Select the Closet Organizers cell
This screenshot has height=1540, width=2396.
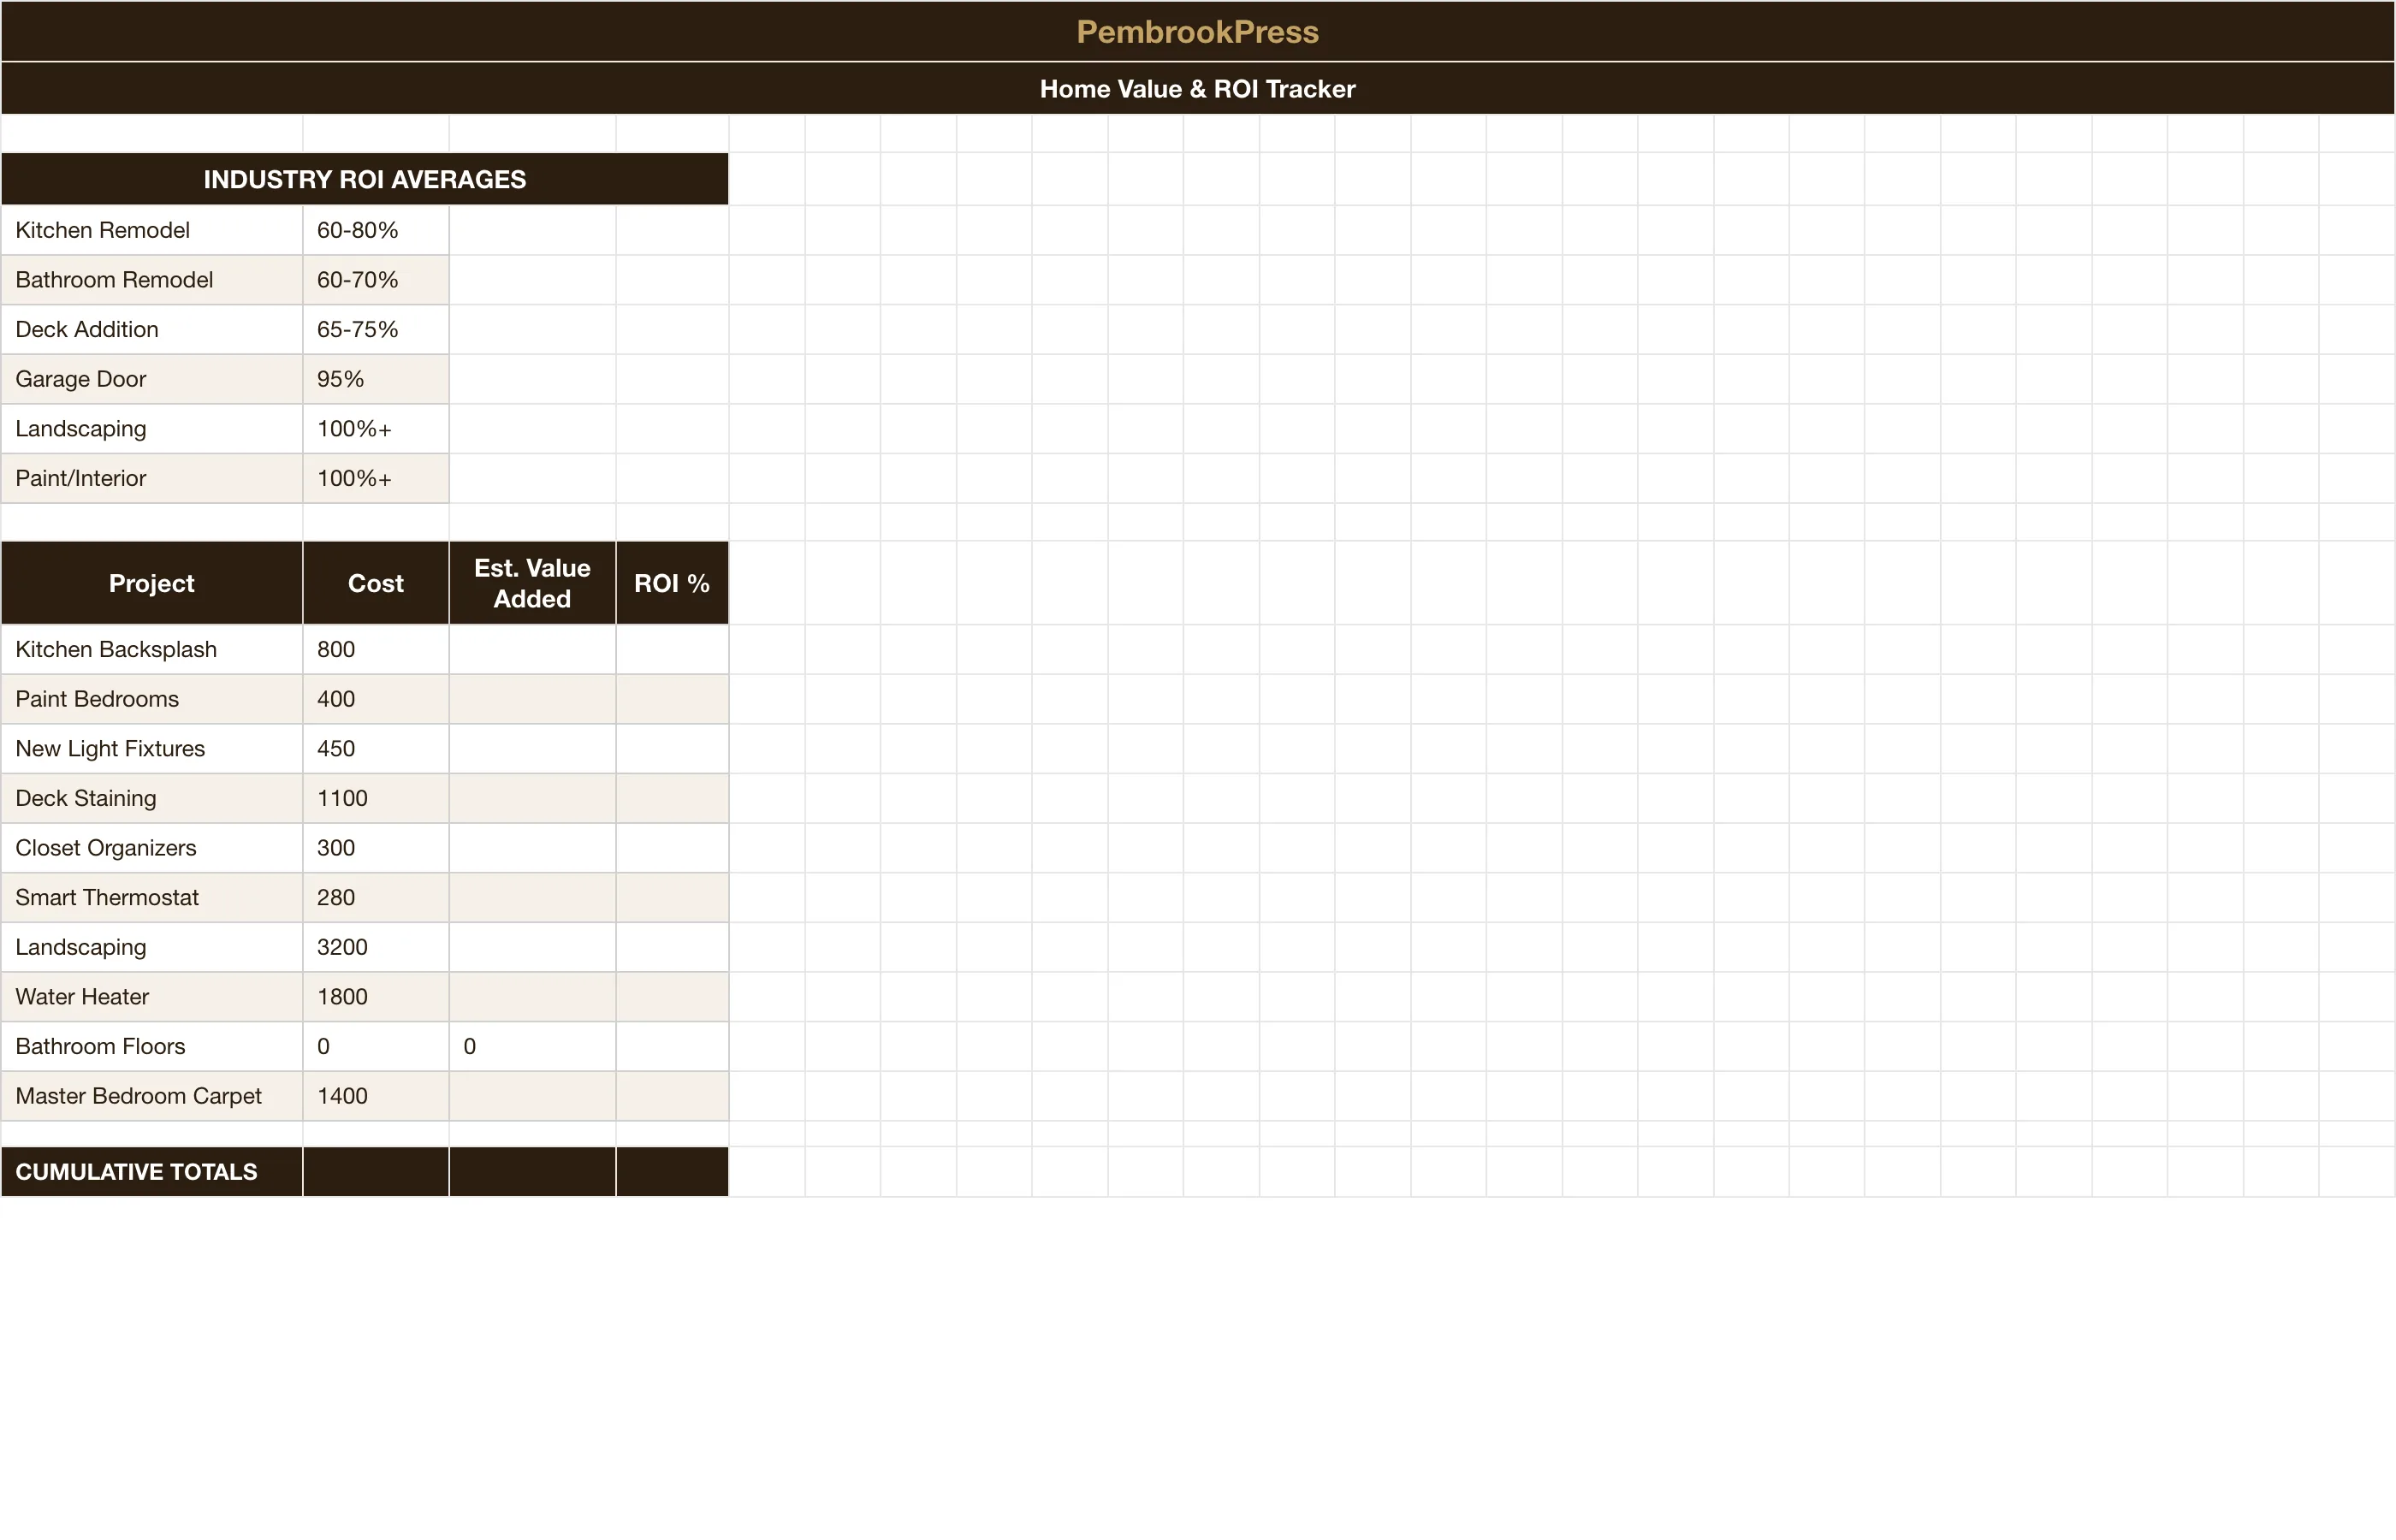point(152,848)
